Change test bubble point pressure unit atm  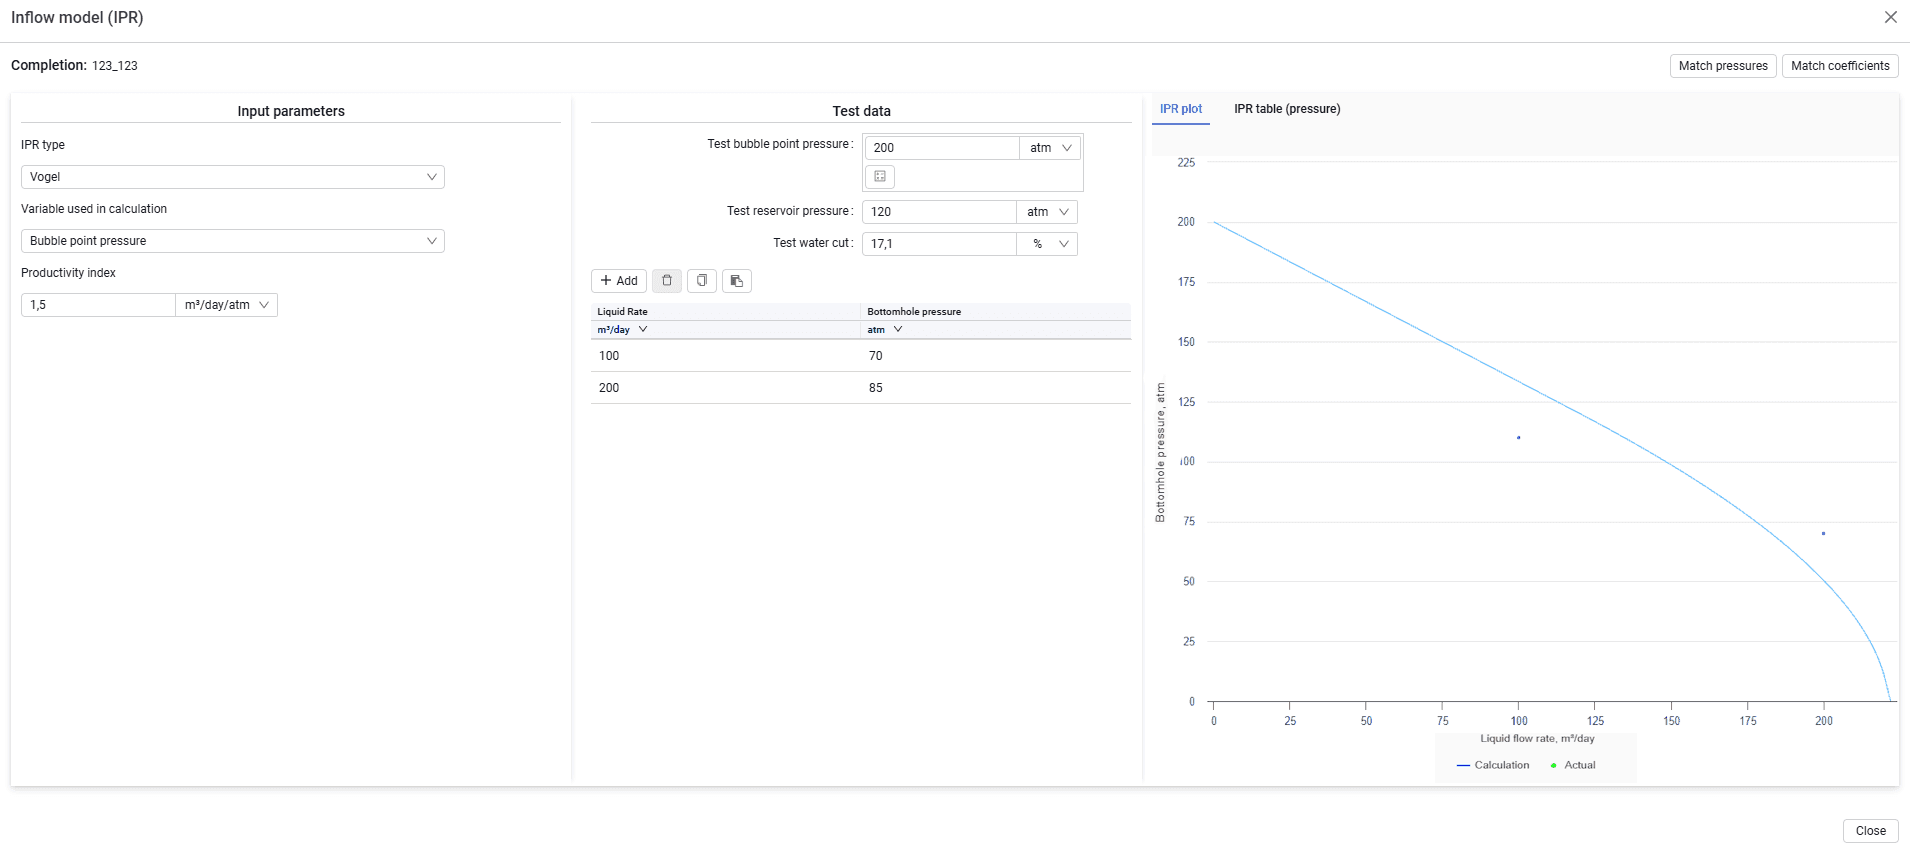point(1050,148)
